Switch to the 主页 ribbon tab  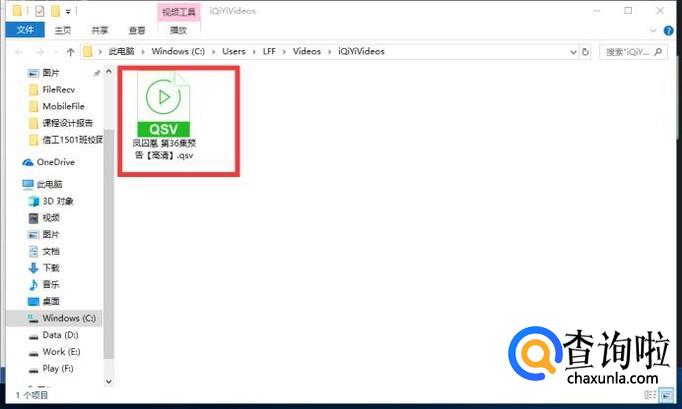[63, 30]
